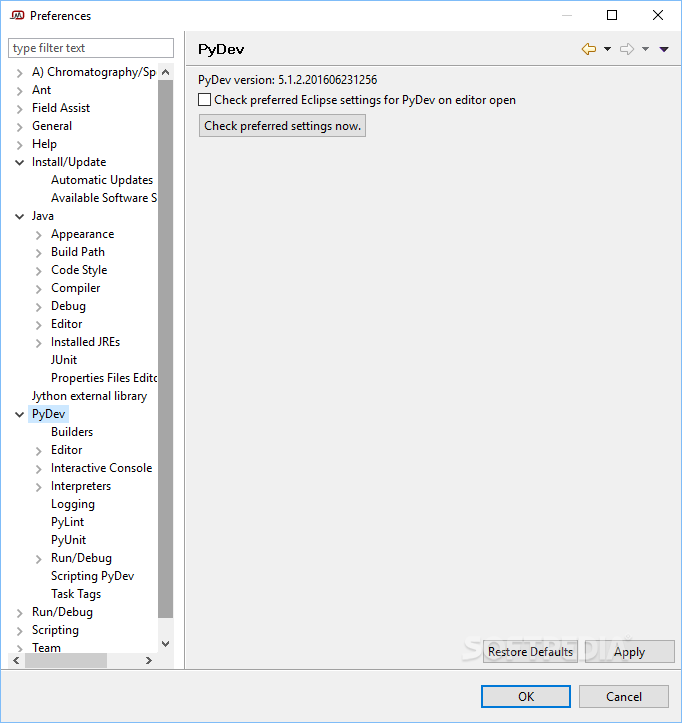Click horizontal scrollbar right arrow
The height and width of the screenshot is (723, 682).
tap(148, 660)
